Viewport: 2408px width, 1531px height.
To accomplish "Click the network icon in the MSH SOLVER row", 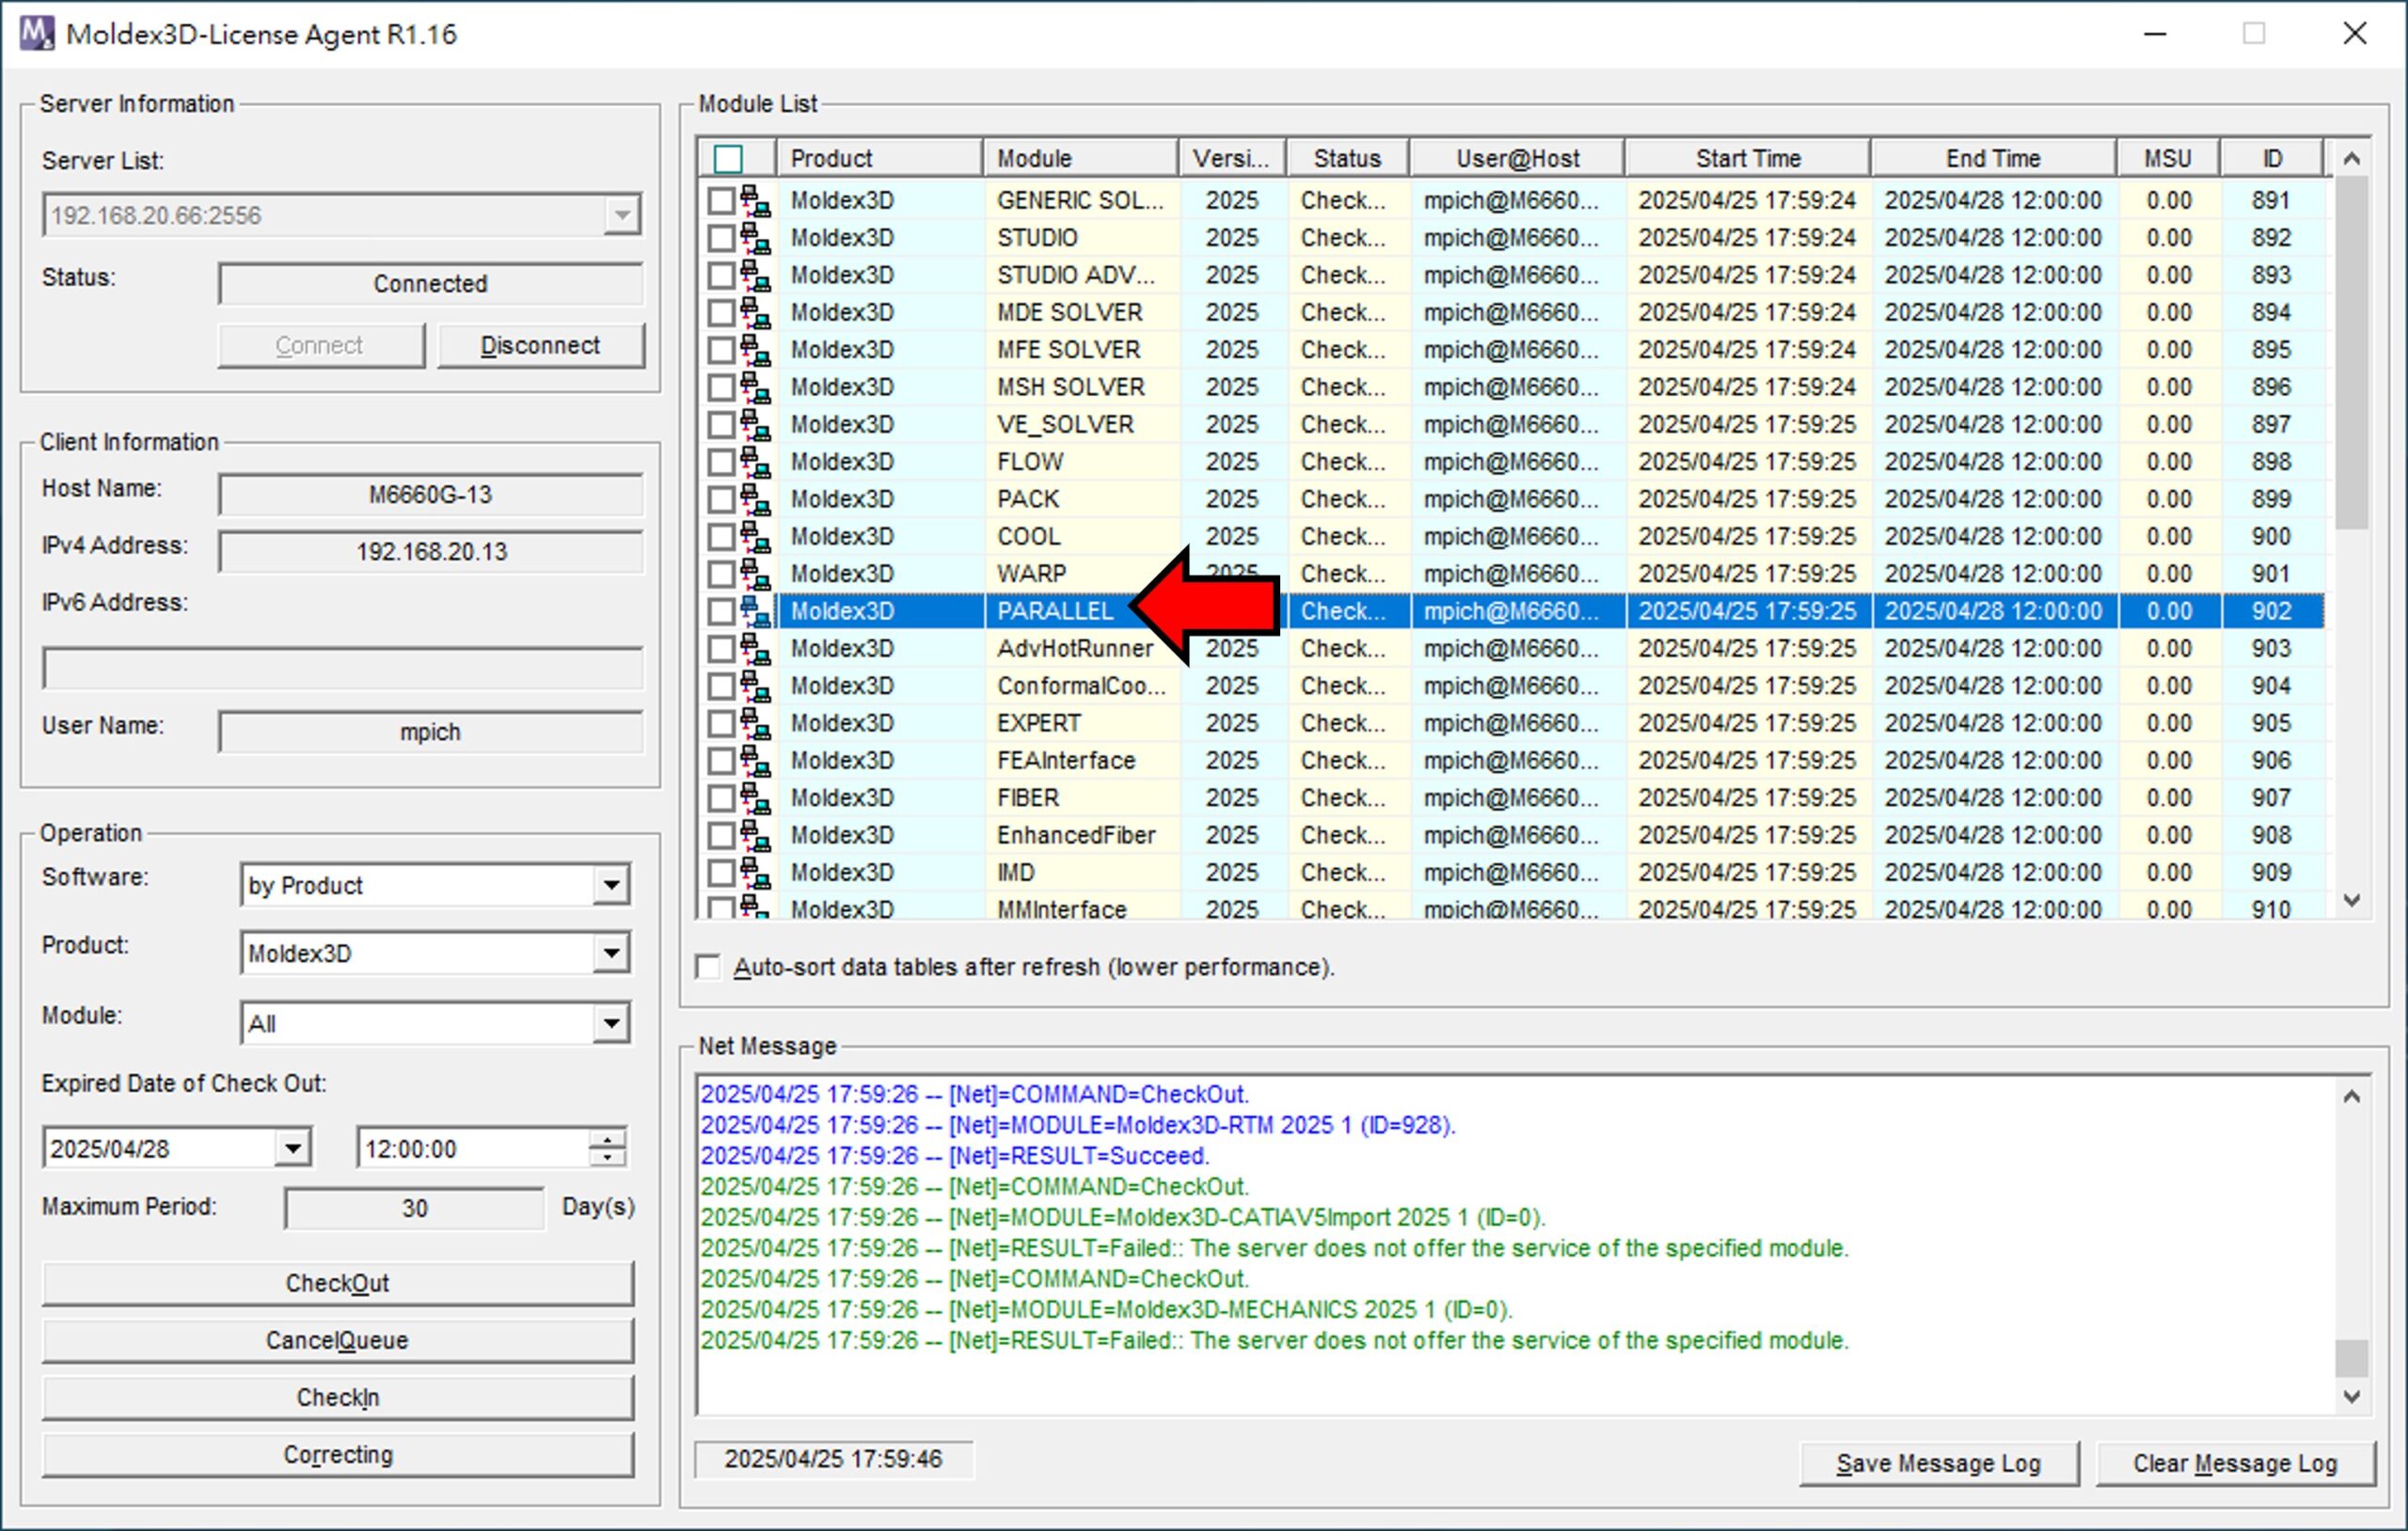I will [x=755, y=387].
